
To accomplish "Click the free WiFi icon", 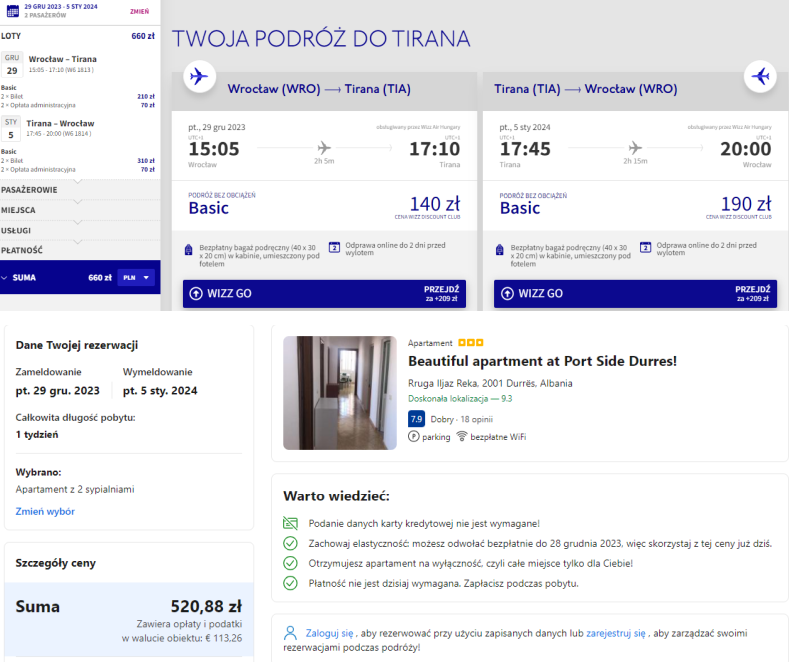I will coord(462,437).
